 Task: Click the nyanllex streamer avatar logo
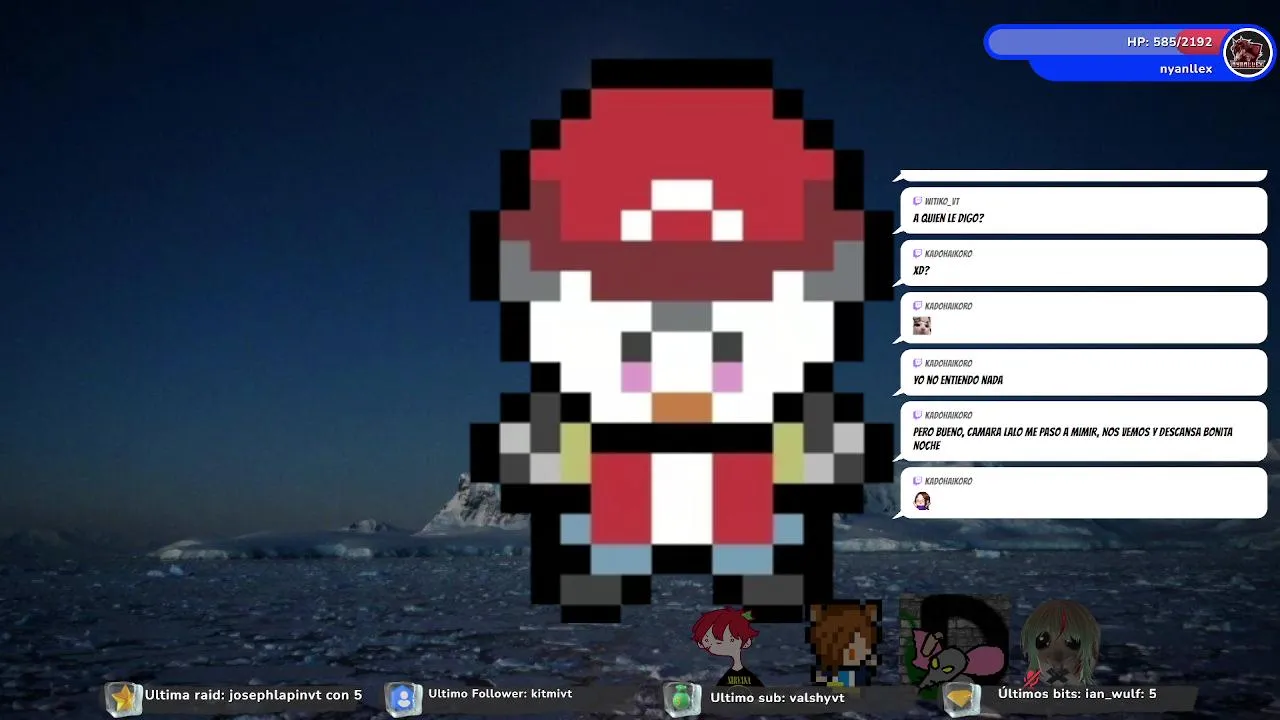click(1247, 52)
